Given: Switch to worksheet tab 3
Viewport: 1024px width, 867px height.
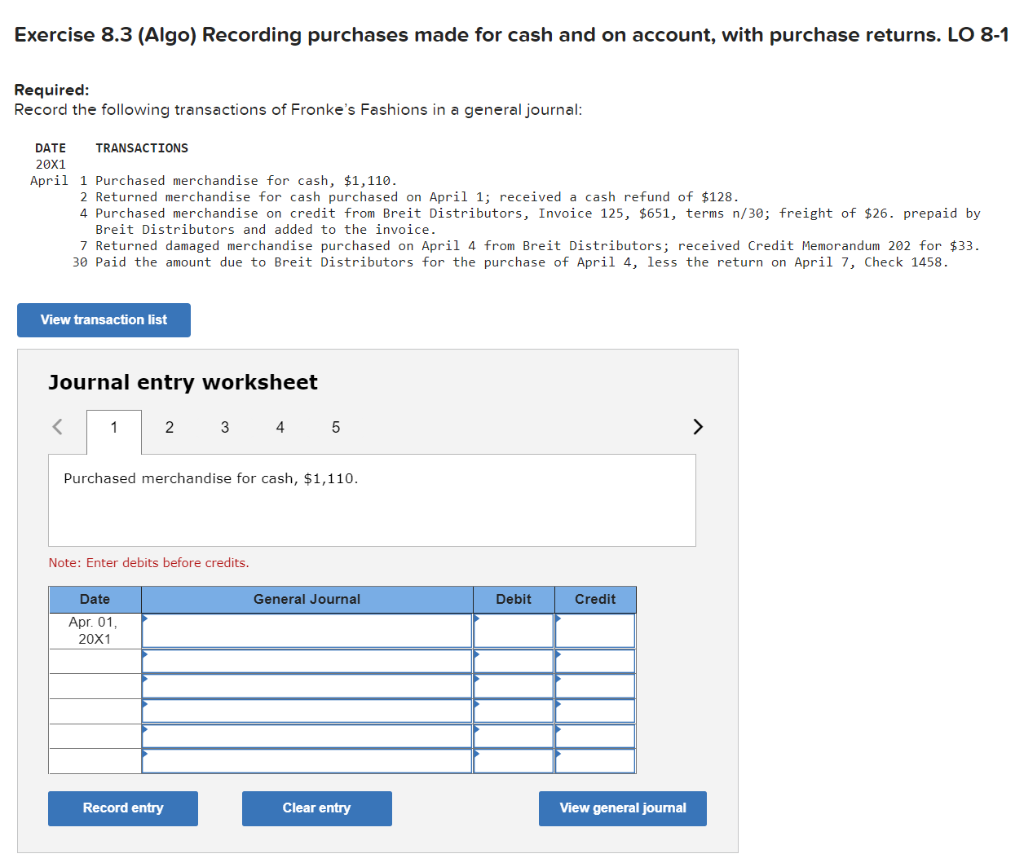Looking at the screenshot, I should click(x=224, y=427).
